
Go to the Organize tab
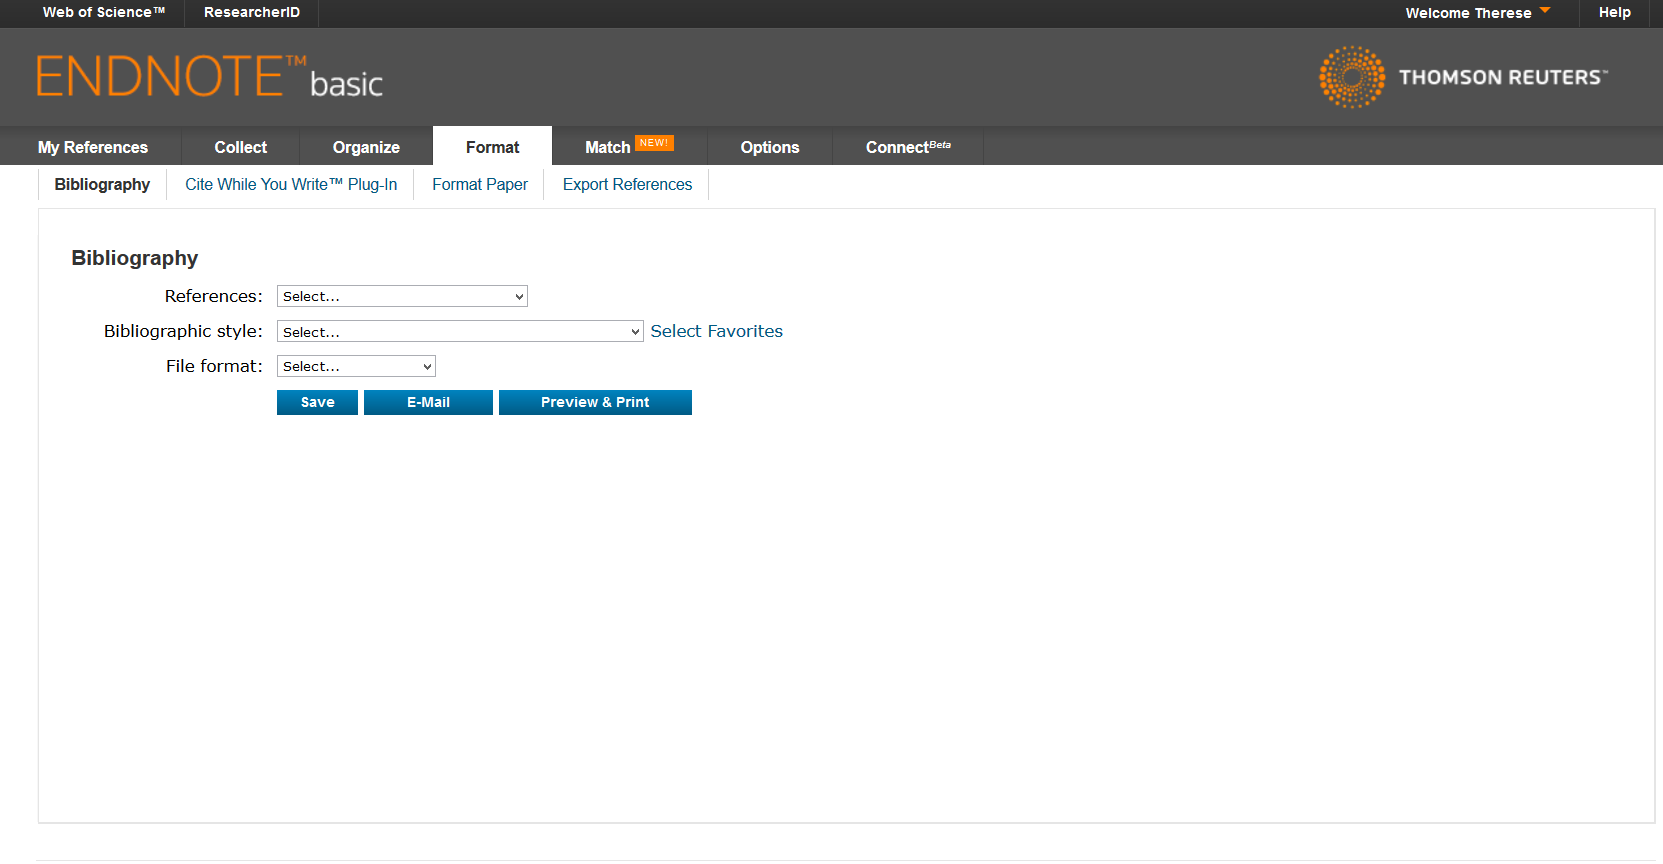click(366, 147)
